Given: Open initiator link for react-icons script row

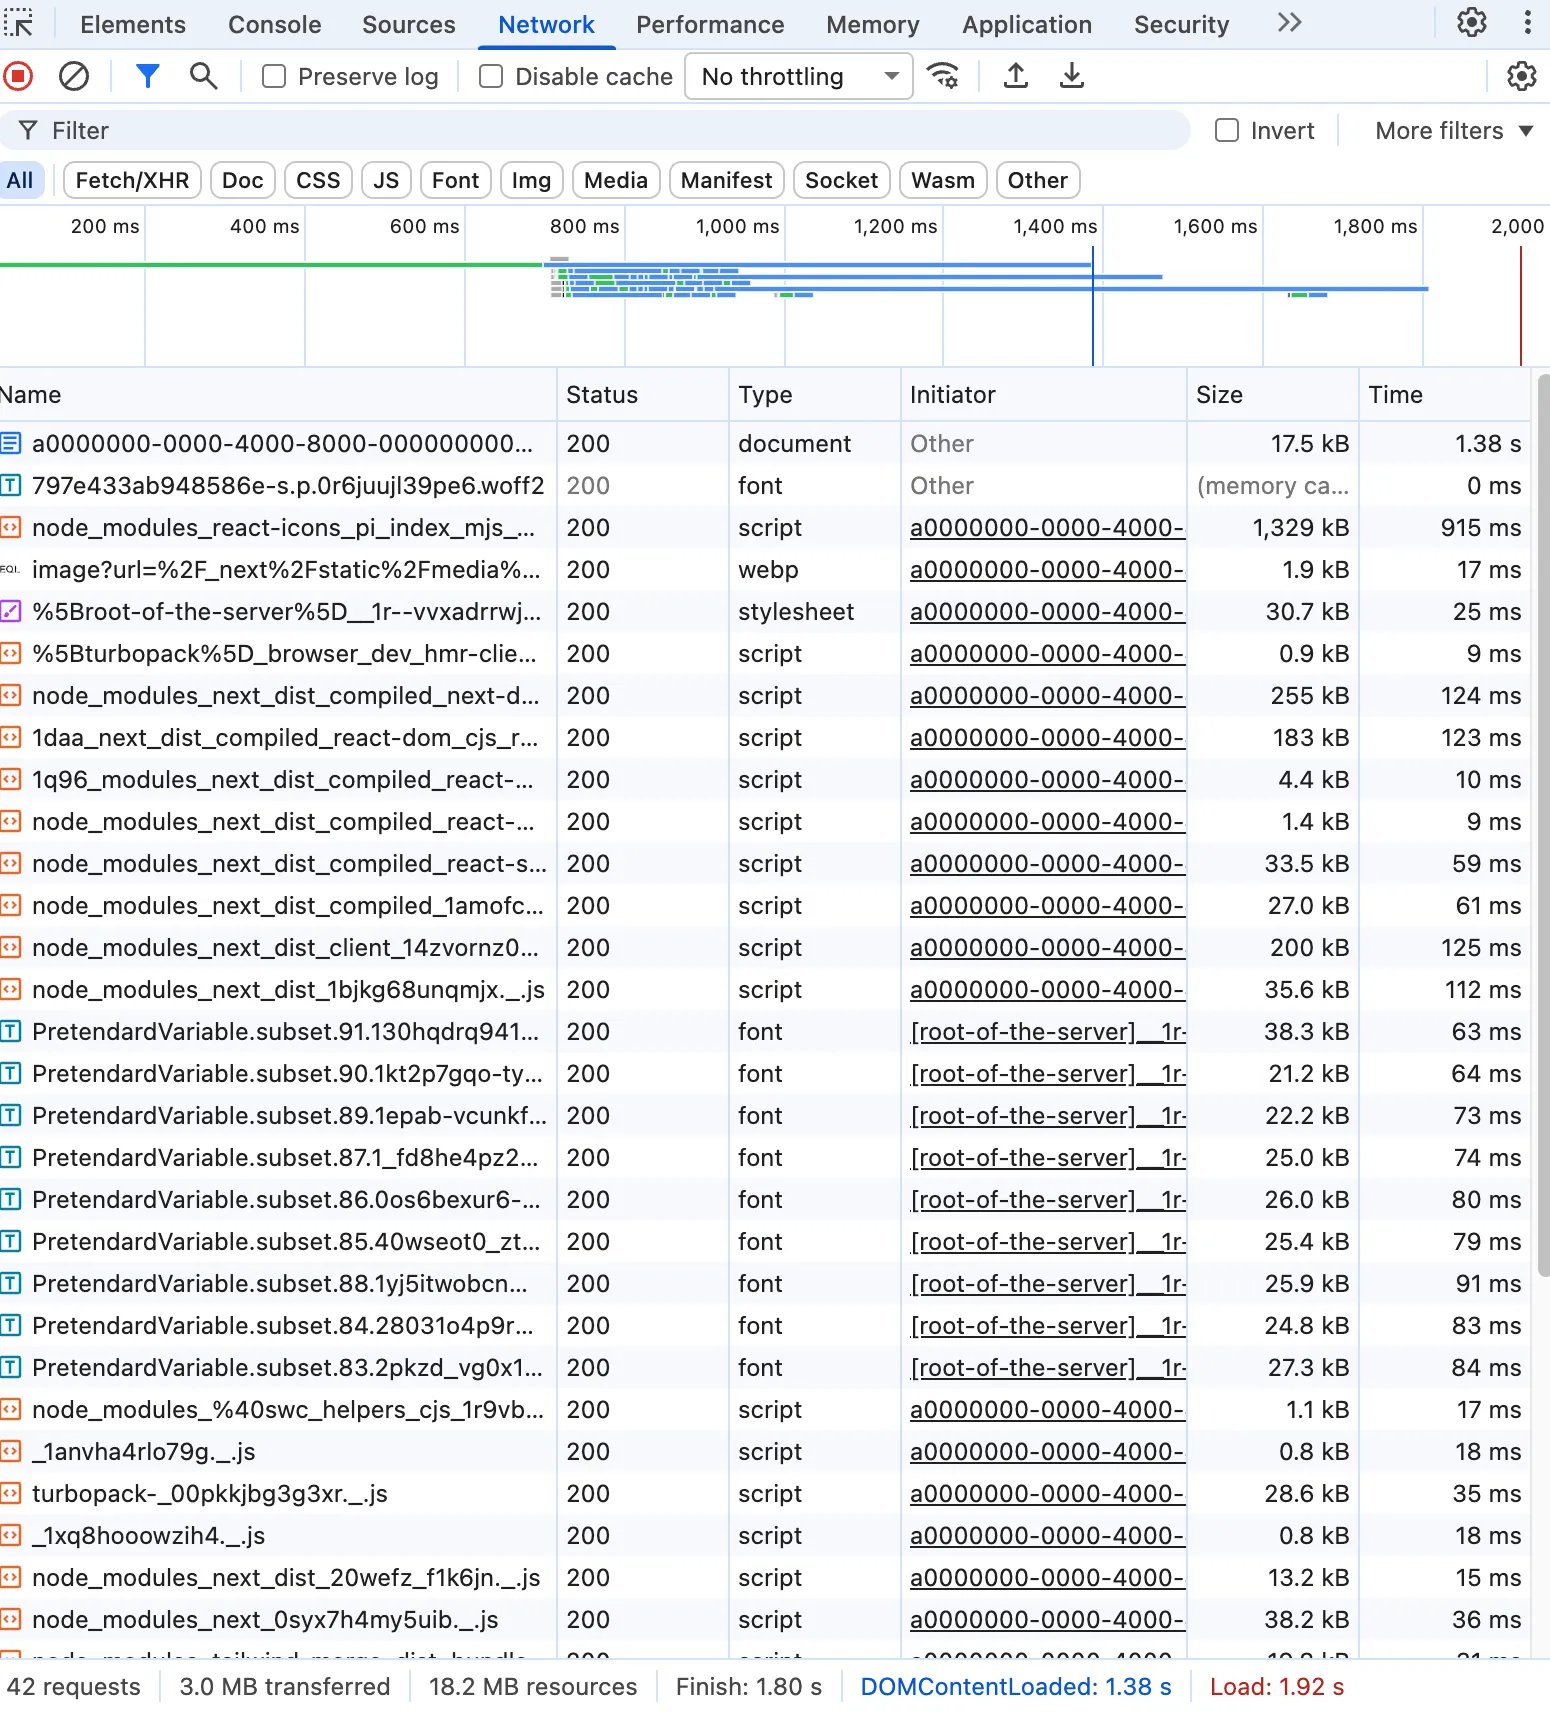Looking at the screenshot, I should (x=1047, y=528).
